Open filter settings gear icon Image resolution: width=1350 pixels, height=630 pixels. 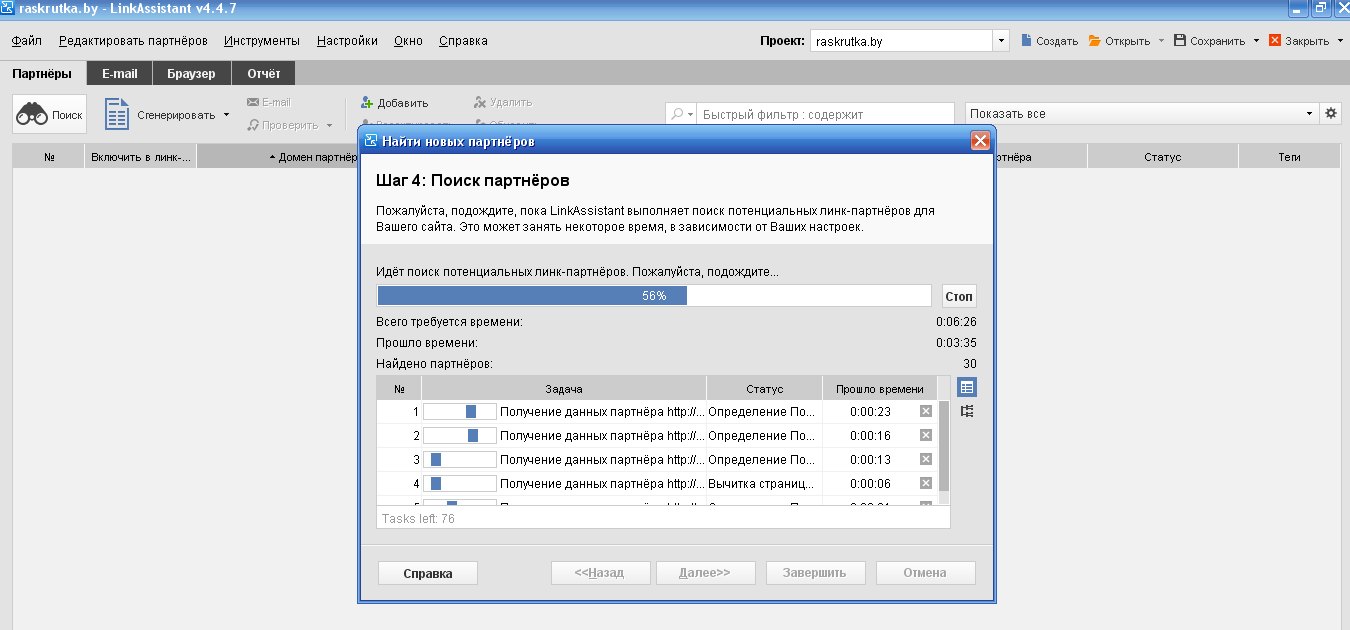1331,113
